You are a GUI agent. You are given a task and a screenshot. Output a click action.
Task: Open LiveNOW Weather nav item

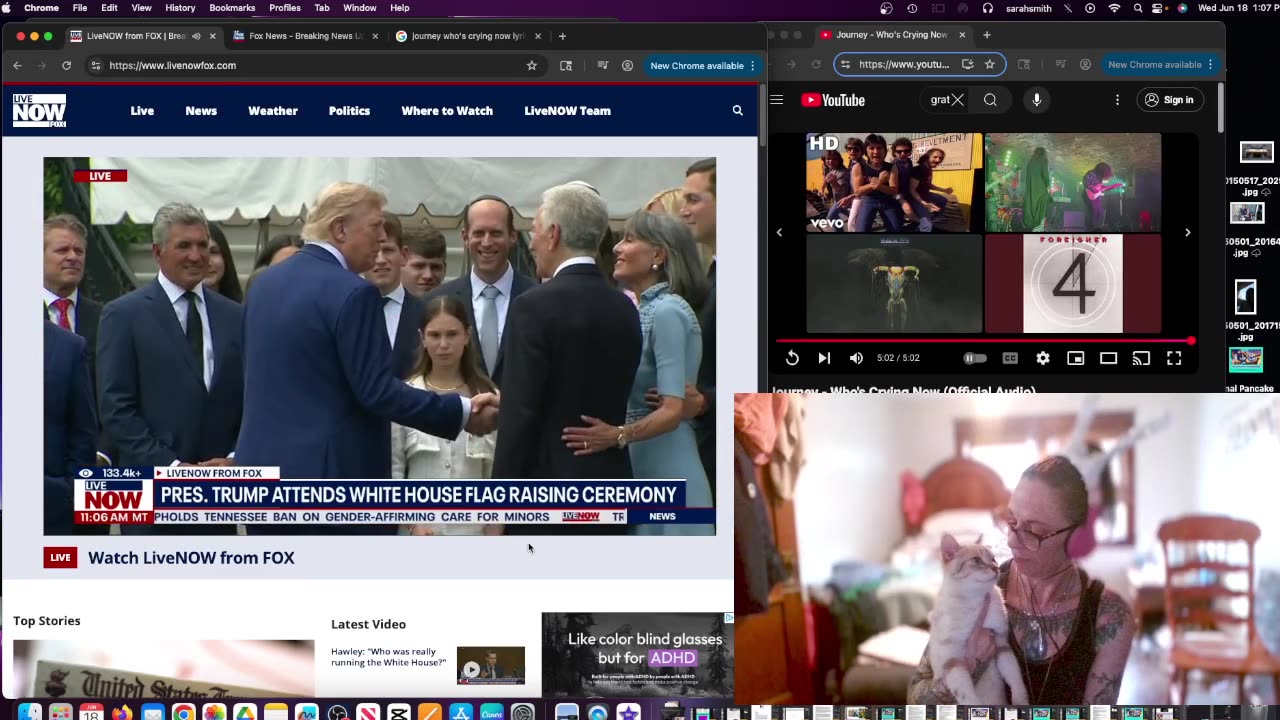pos(273,111)
